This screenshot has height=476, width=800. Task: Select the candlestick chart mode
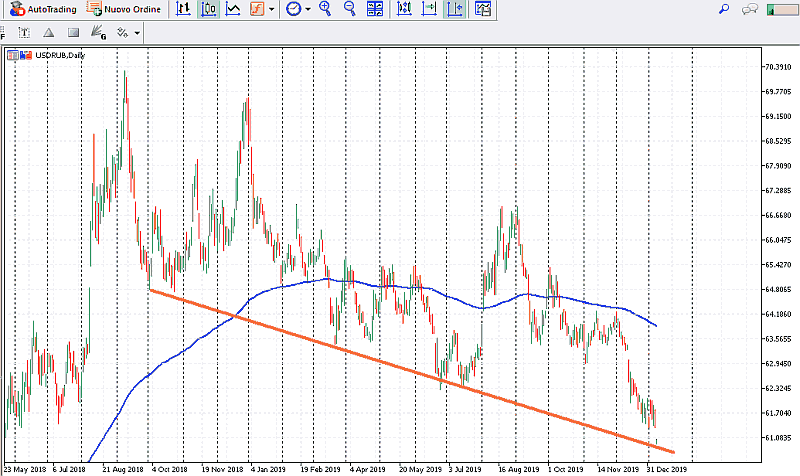click(x=209, y=9)
